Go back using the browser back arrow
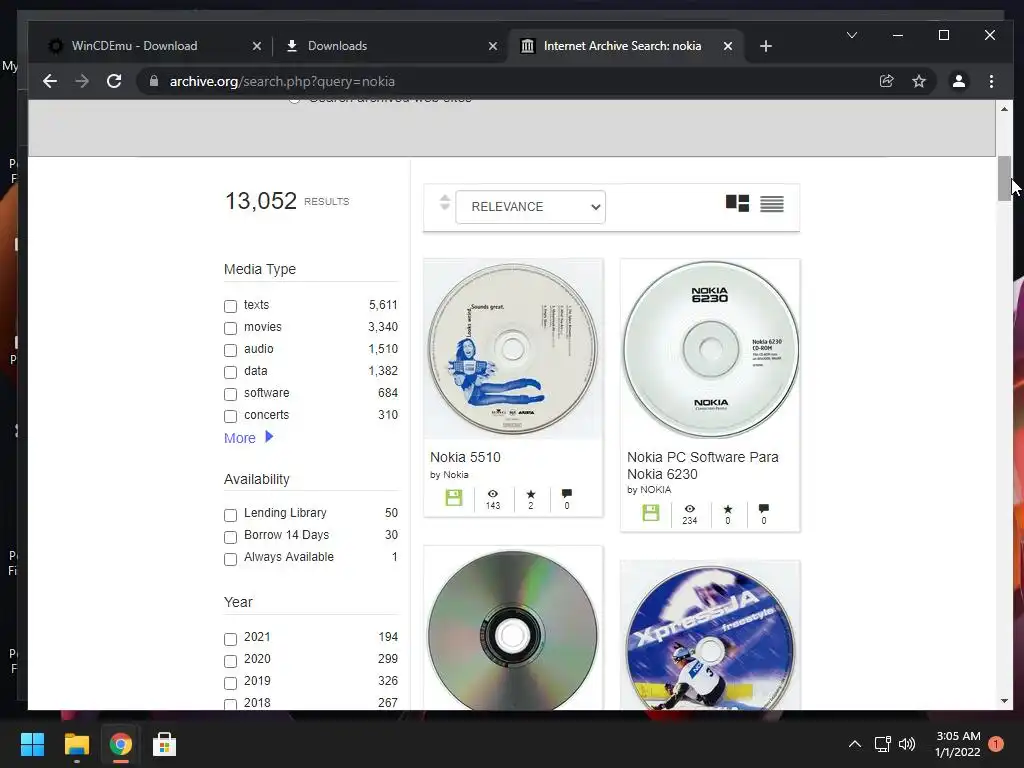The width and height of the screenshot is (1024, 768). [x=50, y=81]
